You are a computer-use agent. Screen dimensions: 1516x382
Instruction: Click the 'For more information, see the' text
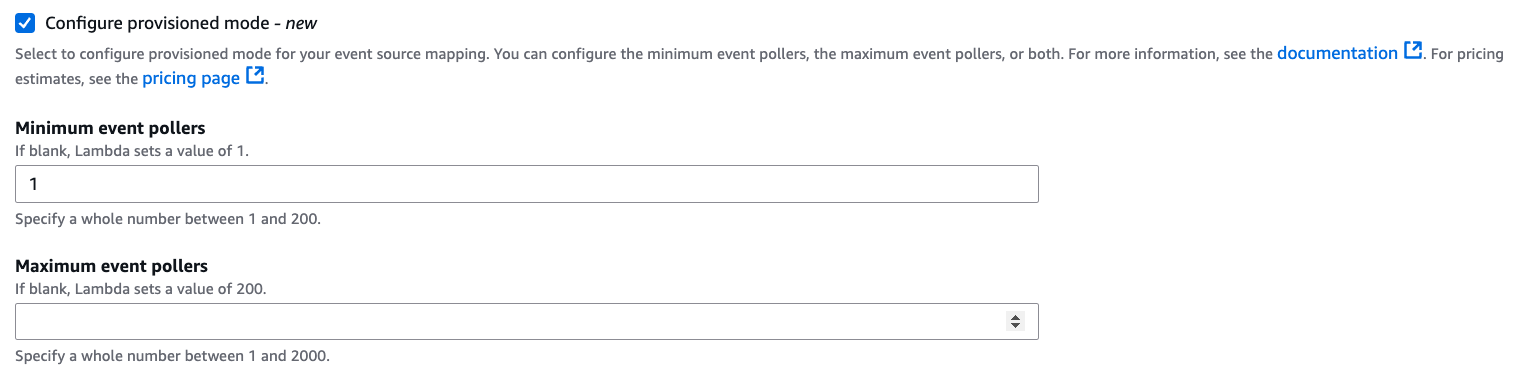pos(1170,54)
